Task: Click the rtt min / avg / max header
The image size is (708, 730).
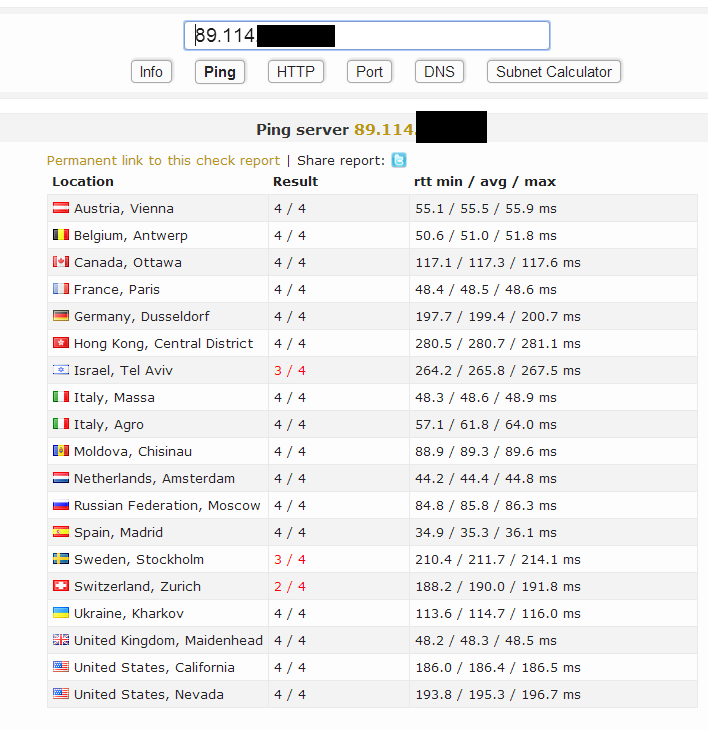Action: (x=485, y=182)
